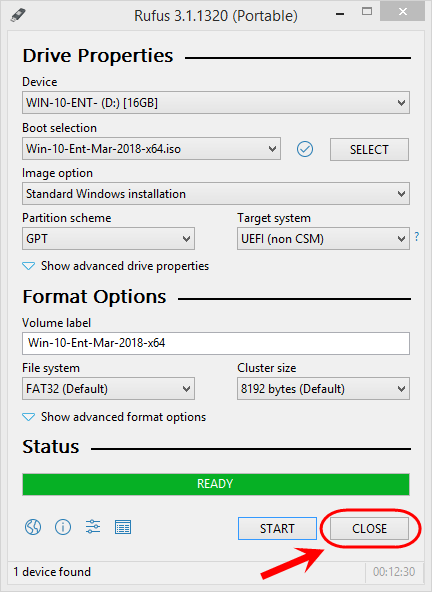This screenshot has width=432, height=592.
Task: Open the Target system dropdown
Action: point(323,239)
